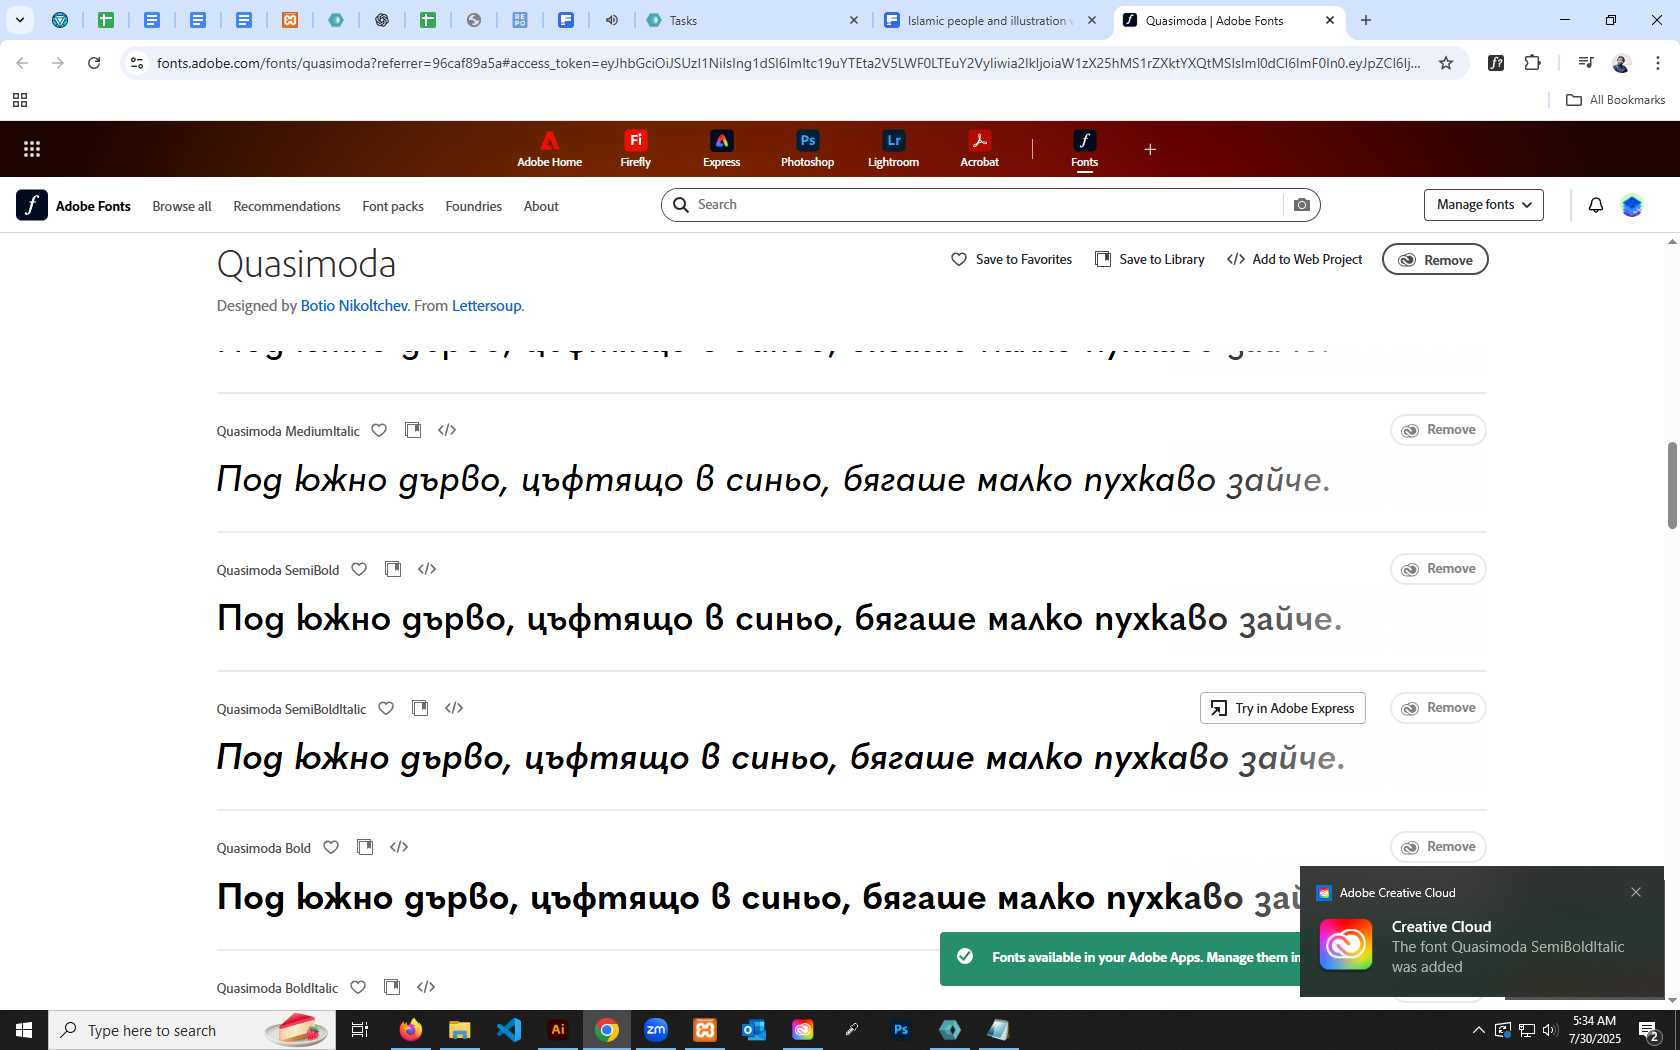The height and width of the screenshot is (1050, 1680).
Task: Launch Firefly from the Adobe app bar
Action: tap(635, 149)
